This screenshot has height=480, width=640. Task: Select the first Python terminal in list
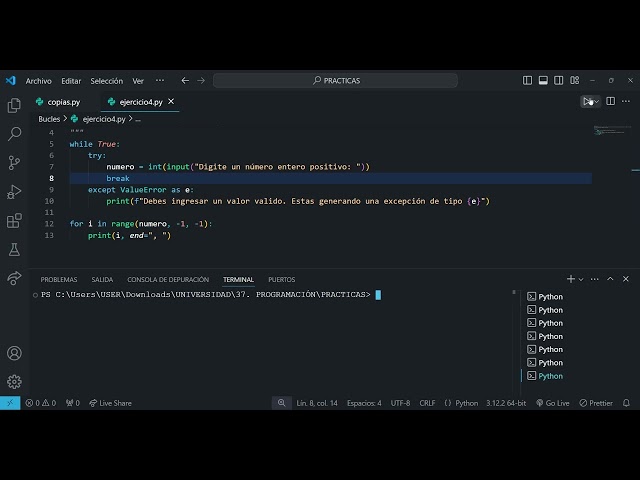545,296
